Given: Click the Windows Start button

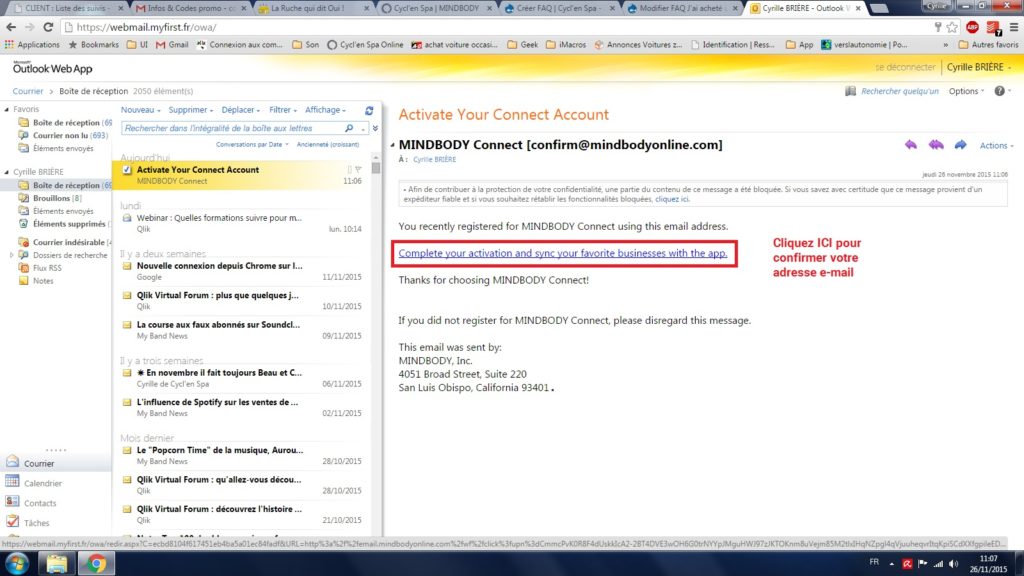Looking at the screenshot, I should click(17, 563).
